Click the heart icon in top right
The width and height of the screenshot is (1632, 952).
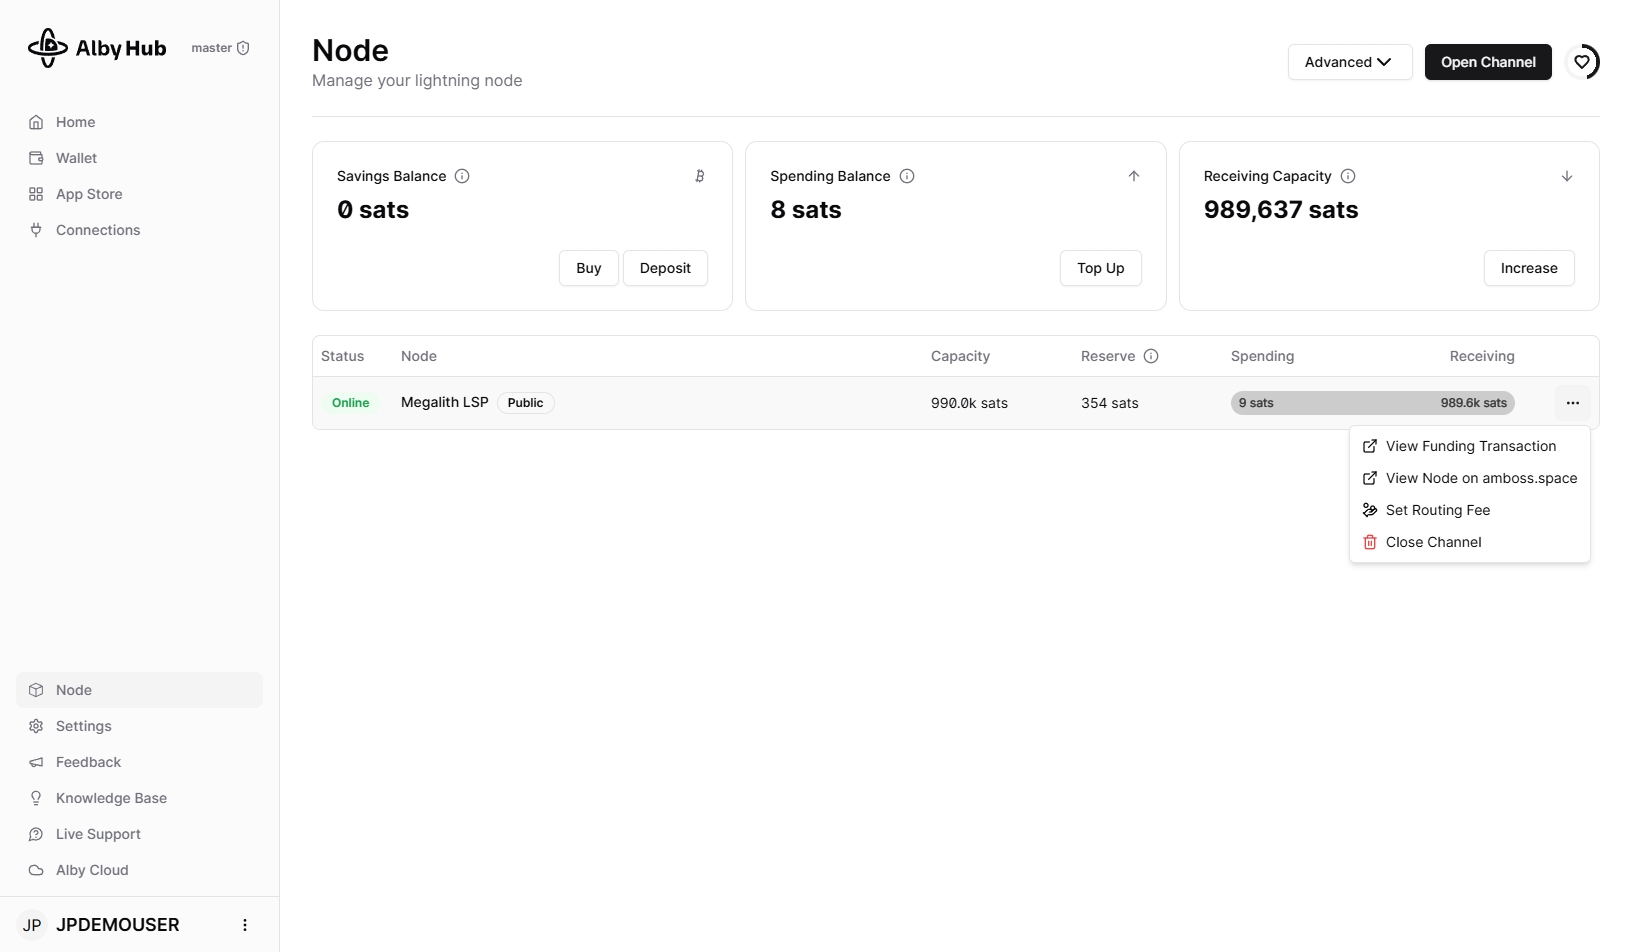click(x=1582, y=62)
